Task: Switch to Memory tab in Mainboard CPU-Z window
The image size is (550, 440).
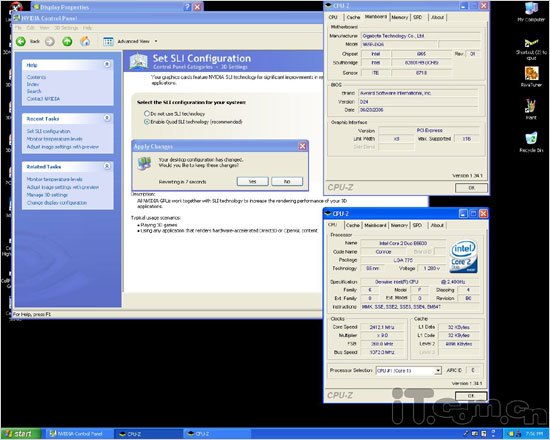Action: tap(400, 17)
